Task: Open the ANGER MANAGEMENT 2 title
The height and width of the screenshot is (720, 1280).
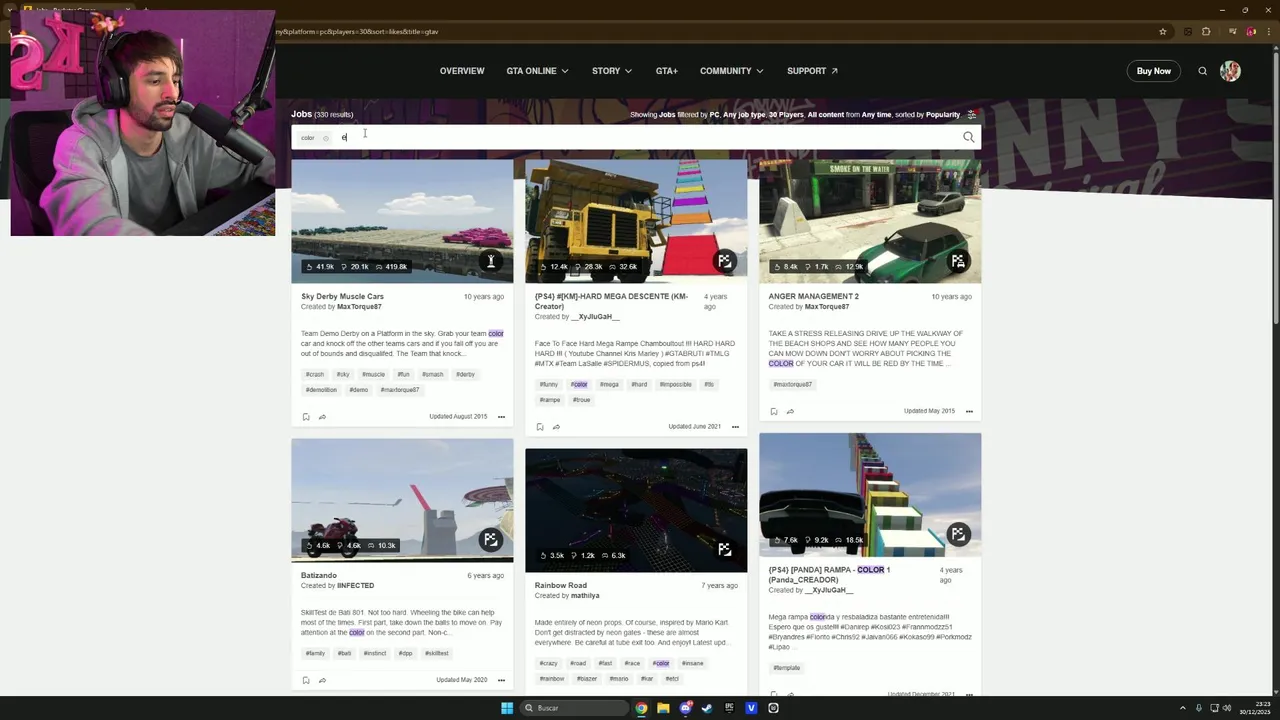Action: pyautogui.click(x=813, y=296)
